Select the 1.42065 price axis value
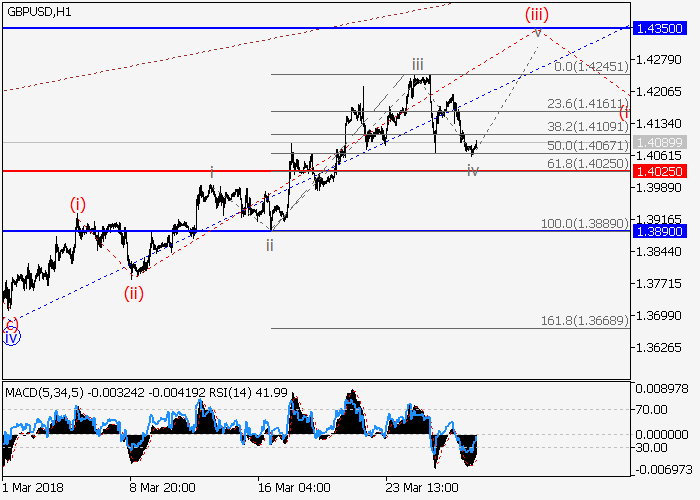Image resolution: width=700 pixels, height=500 pixels. coord(659,92)
